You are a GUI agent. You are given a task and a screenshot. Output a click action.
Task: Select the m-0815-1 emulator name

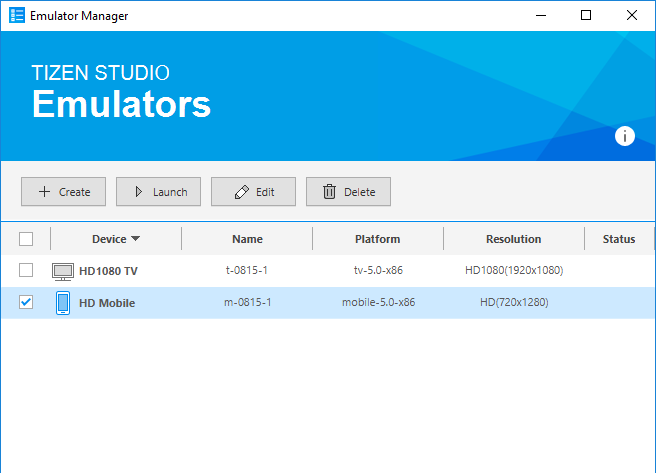(247, 303)
